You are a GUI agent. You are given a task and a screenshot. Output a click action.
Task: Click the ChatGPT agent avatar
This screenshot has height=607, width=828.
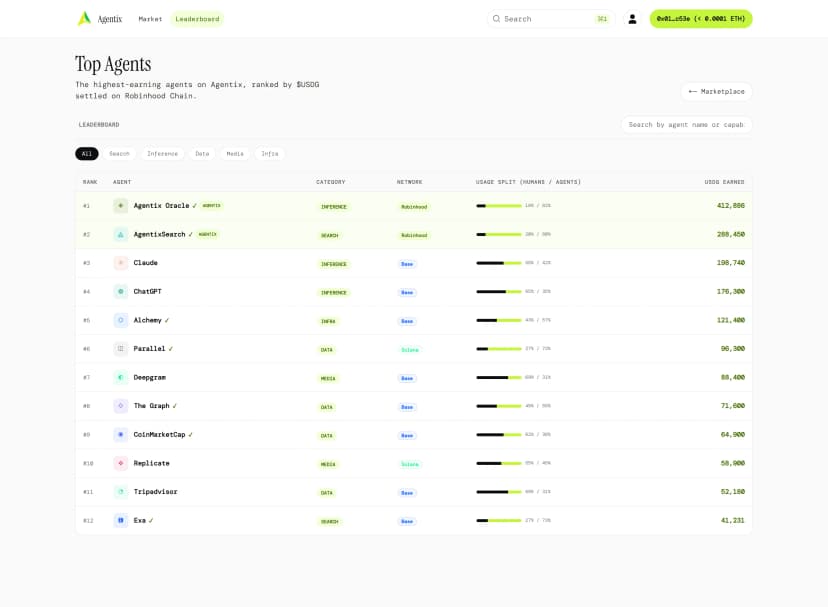coord(120,292)
